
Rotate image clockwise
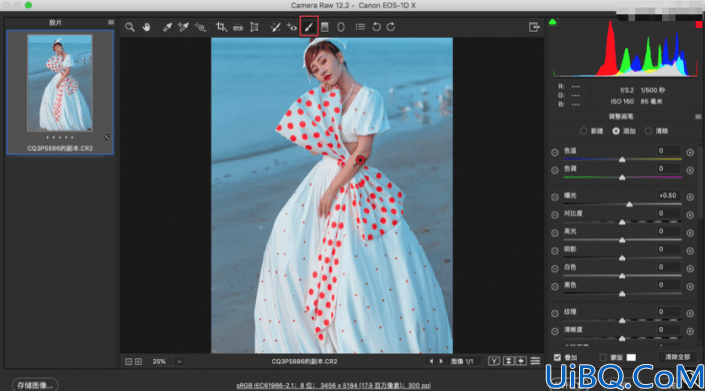coord(391,27)
